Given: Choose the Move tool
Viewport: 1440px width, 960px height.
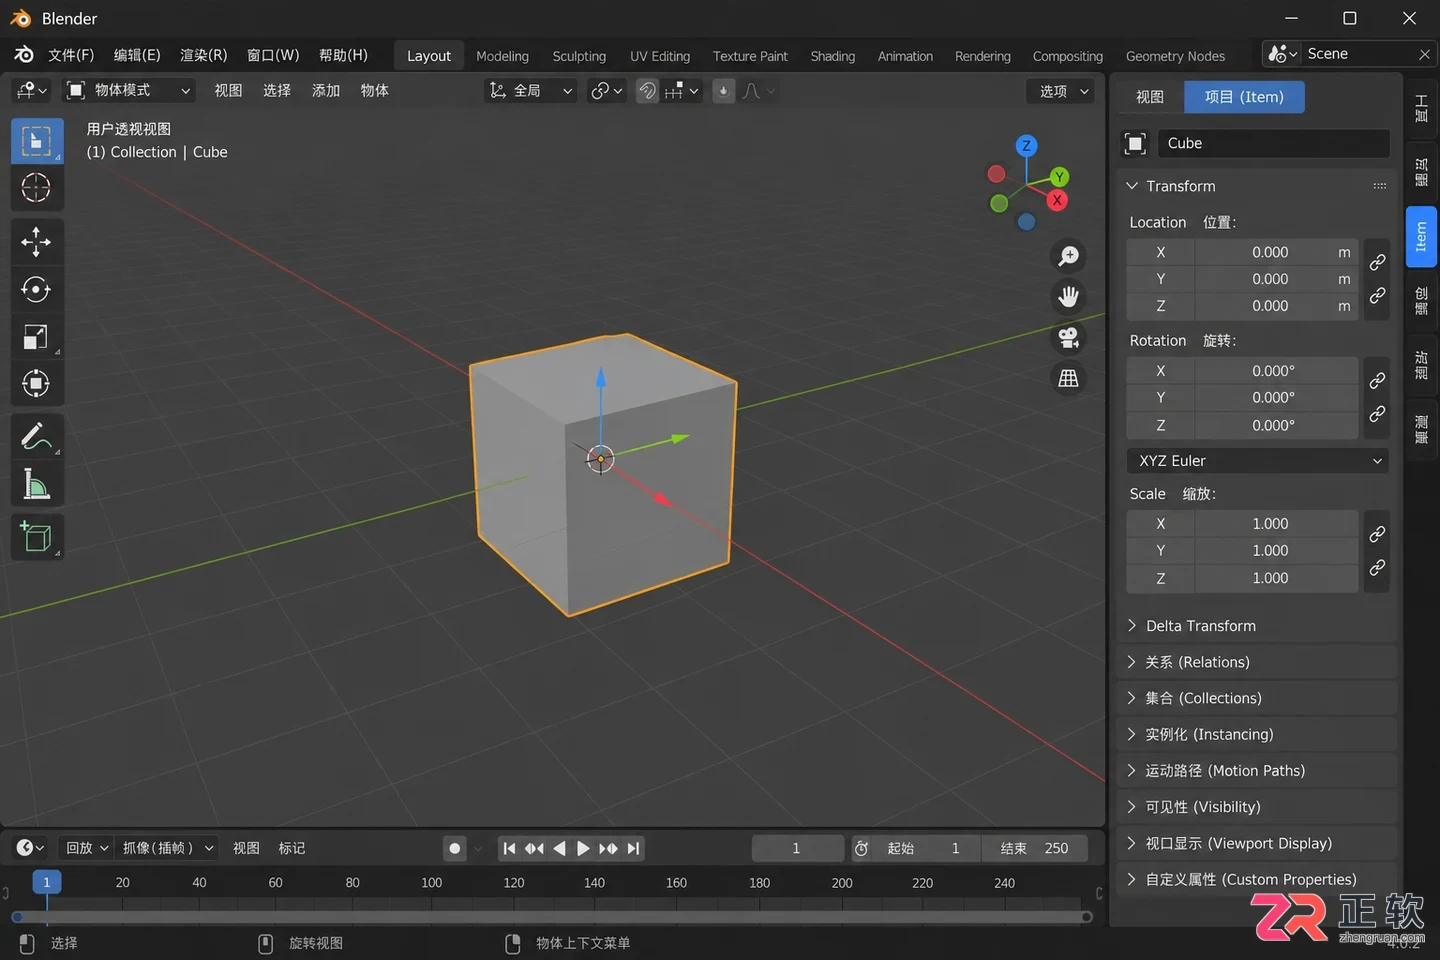Looking at the screenshot, I should (37, 242).
